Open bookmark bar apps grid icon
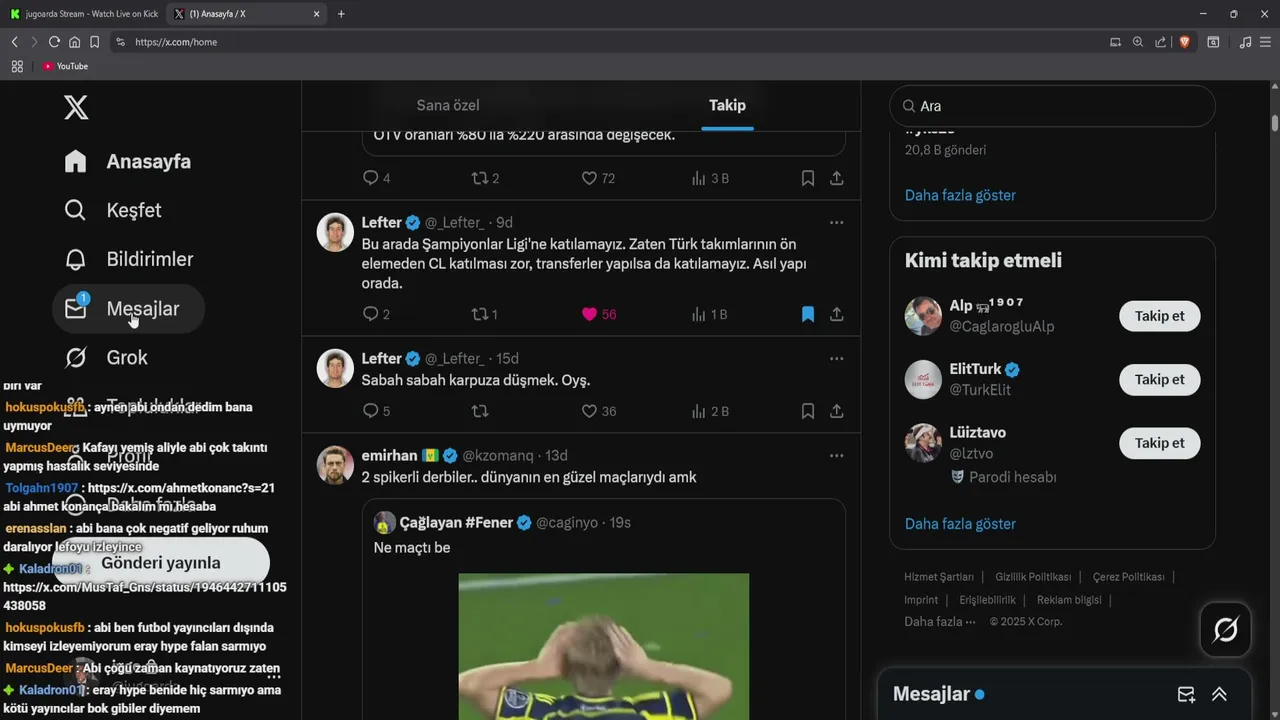 coord(17,66)
